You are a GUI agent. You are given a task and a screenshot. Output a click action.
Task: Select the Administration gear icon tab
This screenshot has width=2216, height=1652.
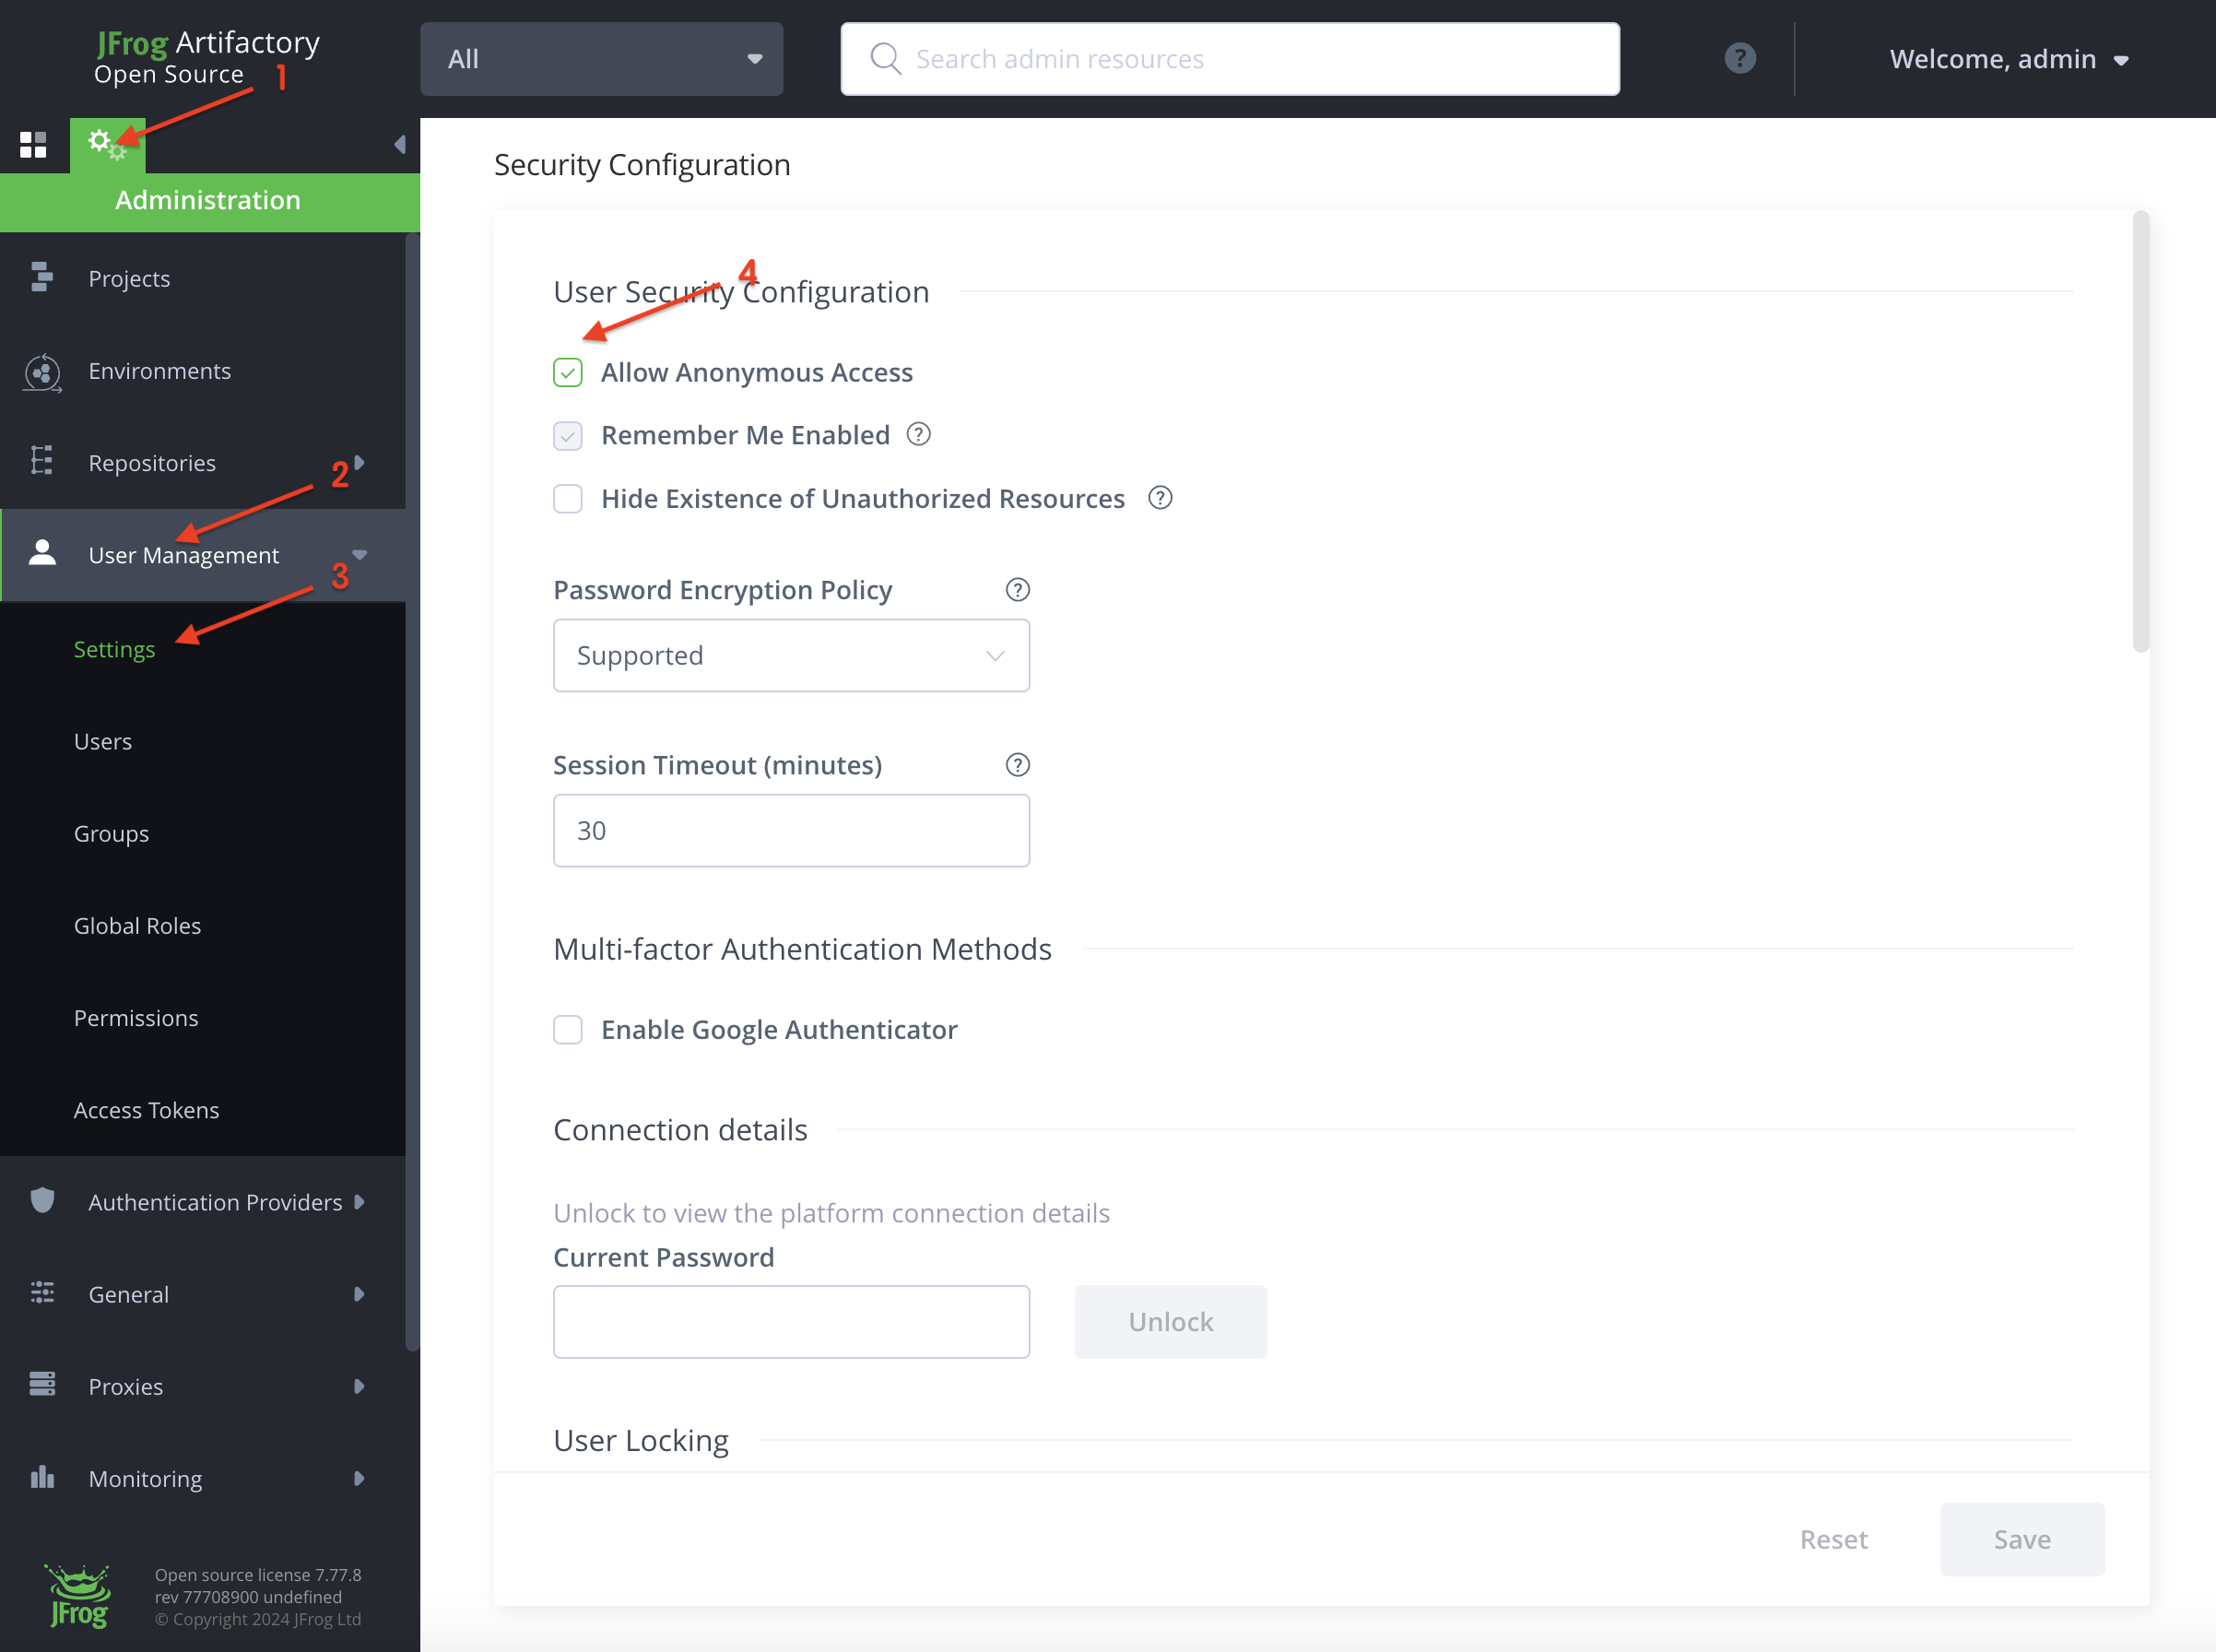coord(107,145)
